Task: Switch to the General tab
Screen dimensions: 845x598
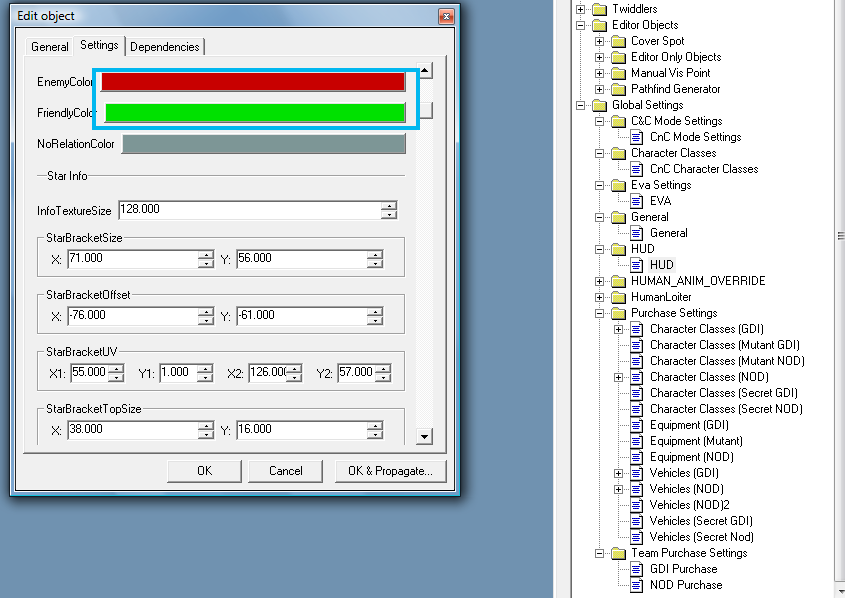Action: click(x=49, y=47)
